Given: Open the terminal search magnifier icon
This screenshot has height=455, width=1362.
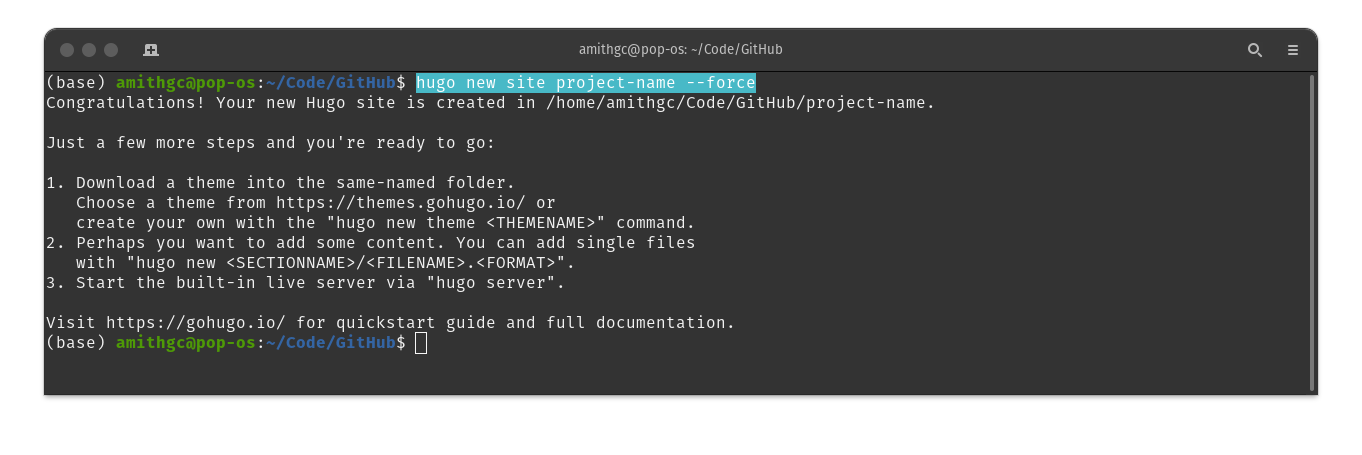Looking at the screenshot, I should [x=1254, y=50].
